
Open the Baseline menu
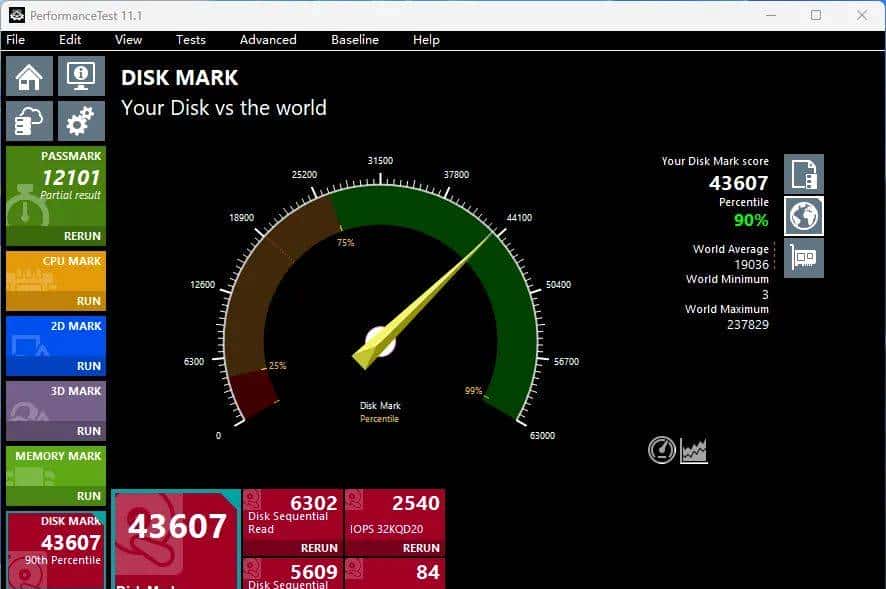point(355,40)
